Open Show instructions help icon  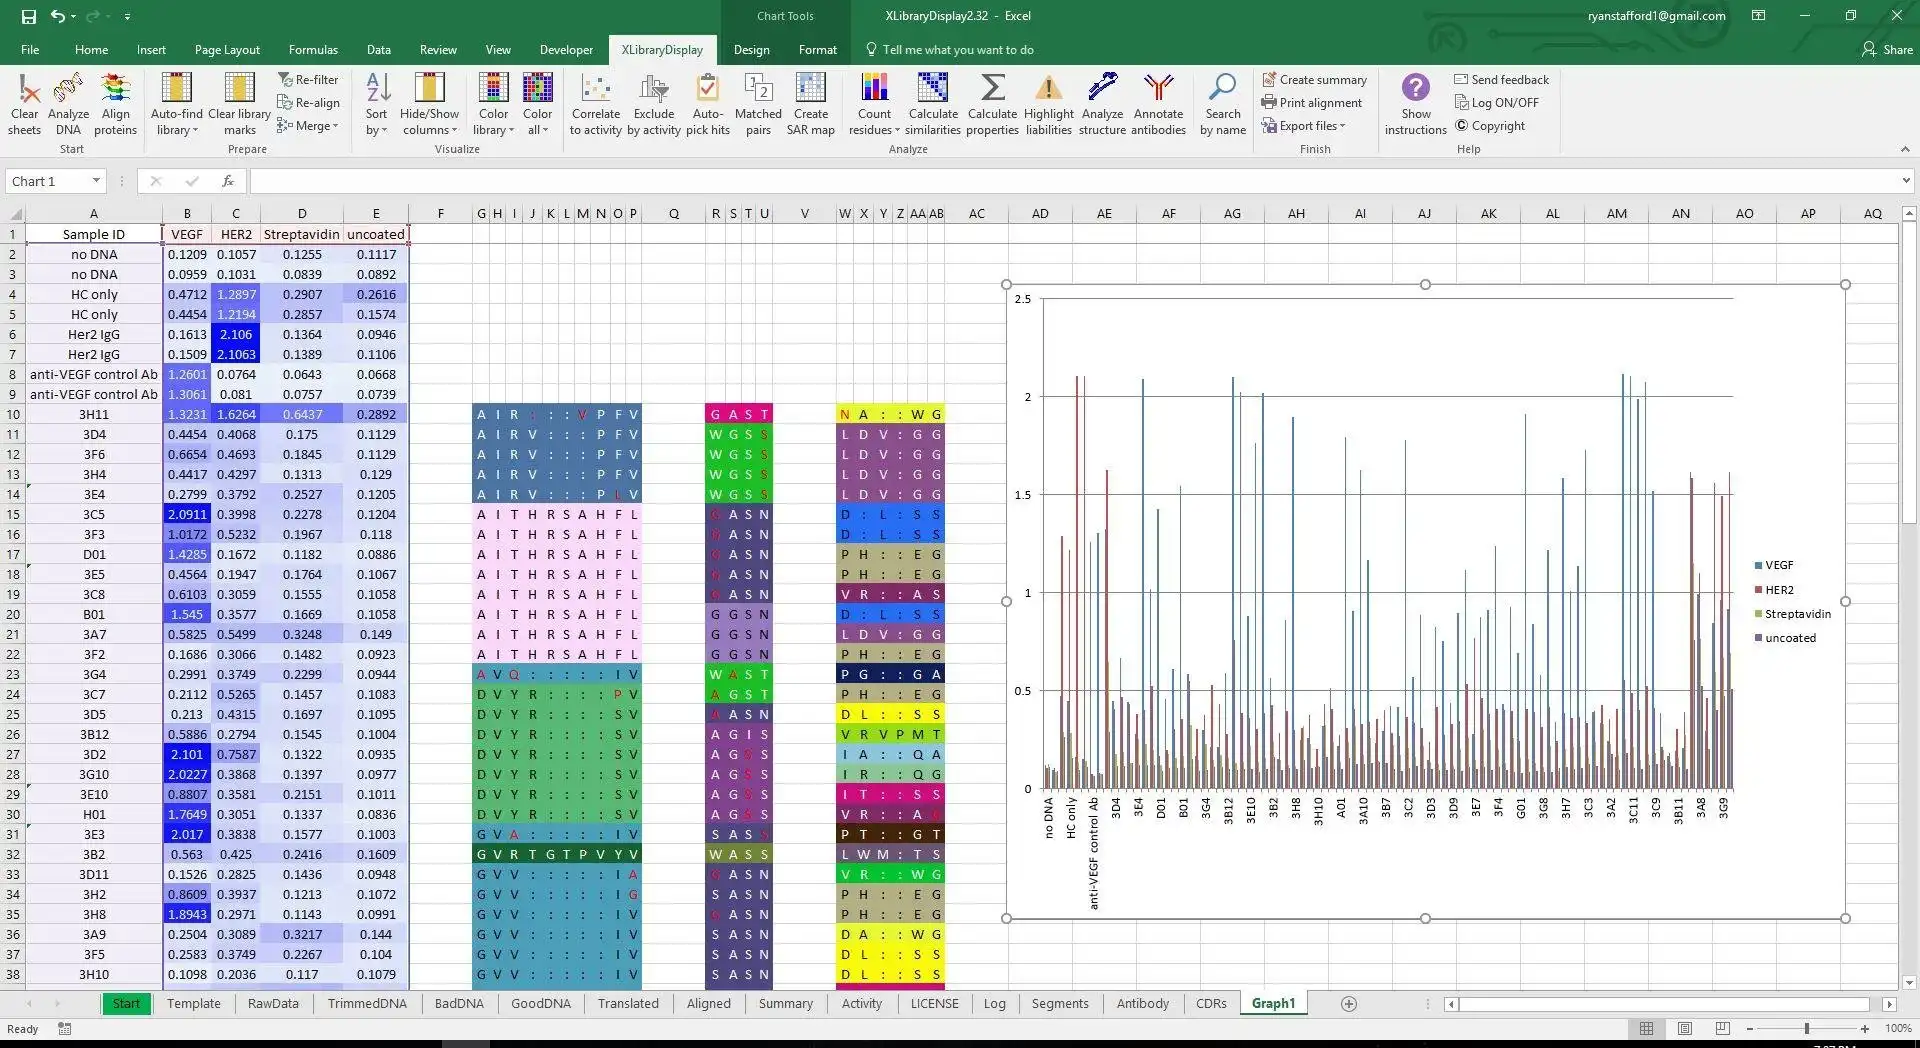point(1416,104)
